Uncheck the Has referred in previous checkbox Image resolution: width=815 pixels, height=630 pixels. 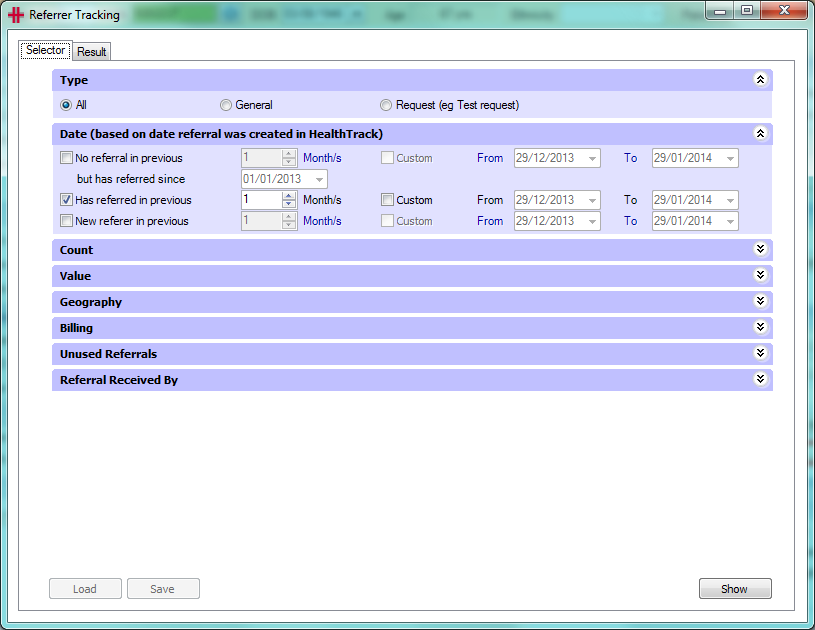tap(66, 200)
